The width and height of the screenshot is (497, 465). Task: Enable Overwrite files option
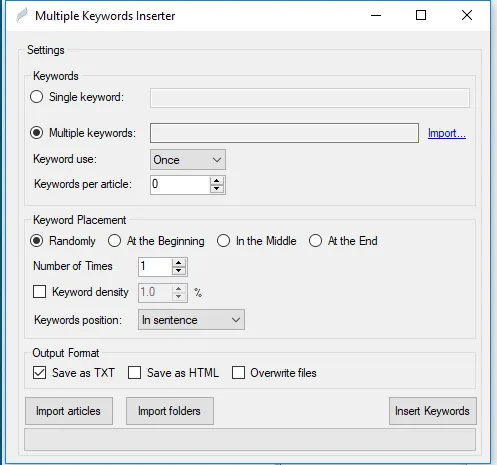238,372
